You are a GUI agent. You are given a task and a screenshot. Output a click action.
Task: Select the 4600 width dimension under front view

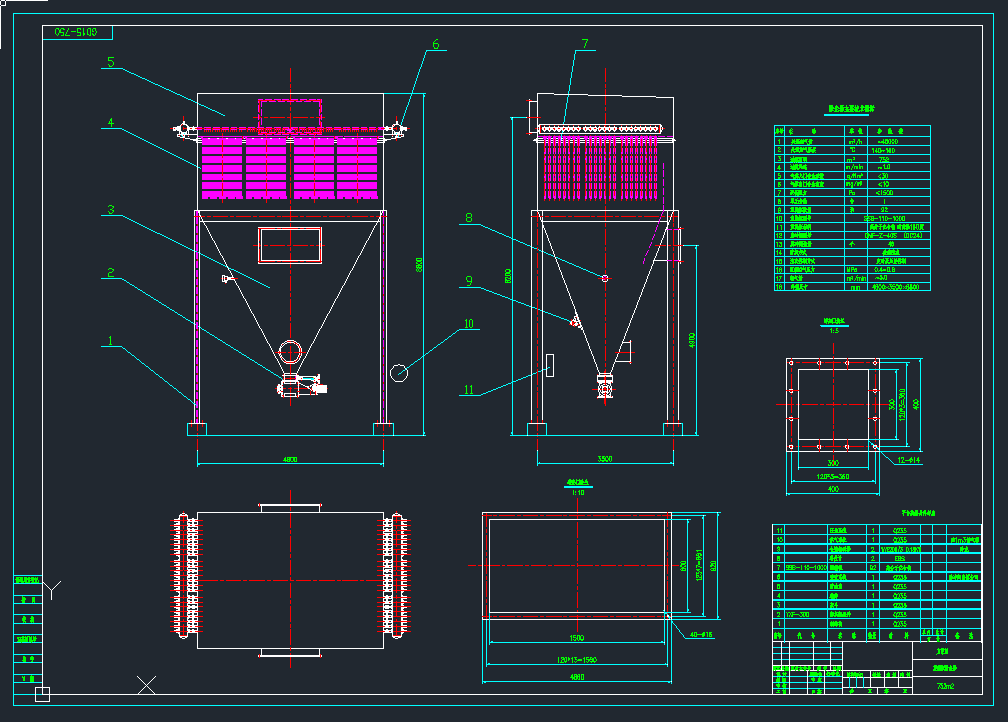[x=290, y=460]
